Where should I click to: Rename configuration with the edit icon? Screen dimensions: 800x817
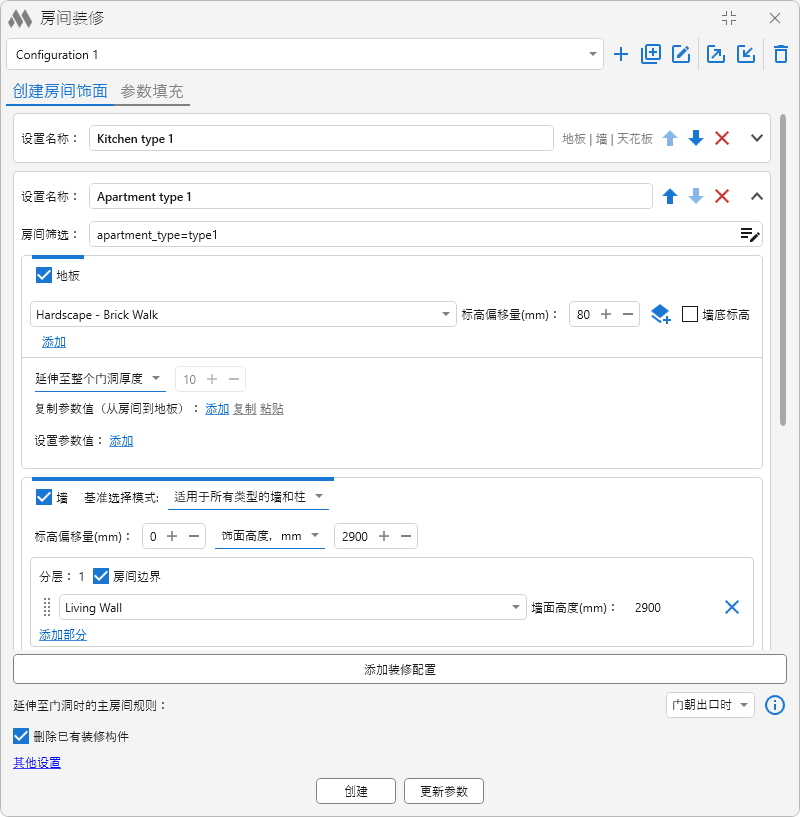point(681,54)
